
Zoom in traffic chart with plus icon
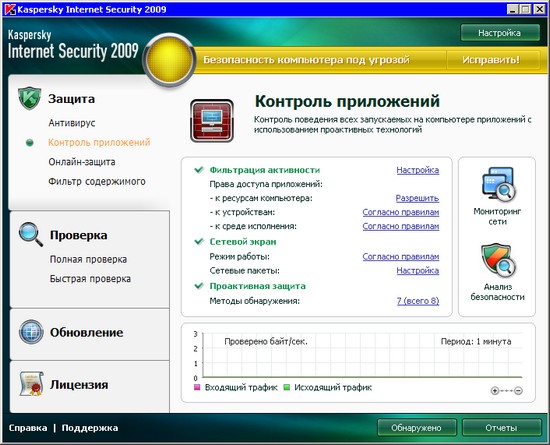tap(495, 390)
